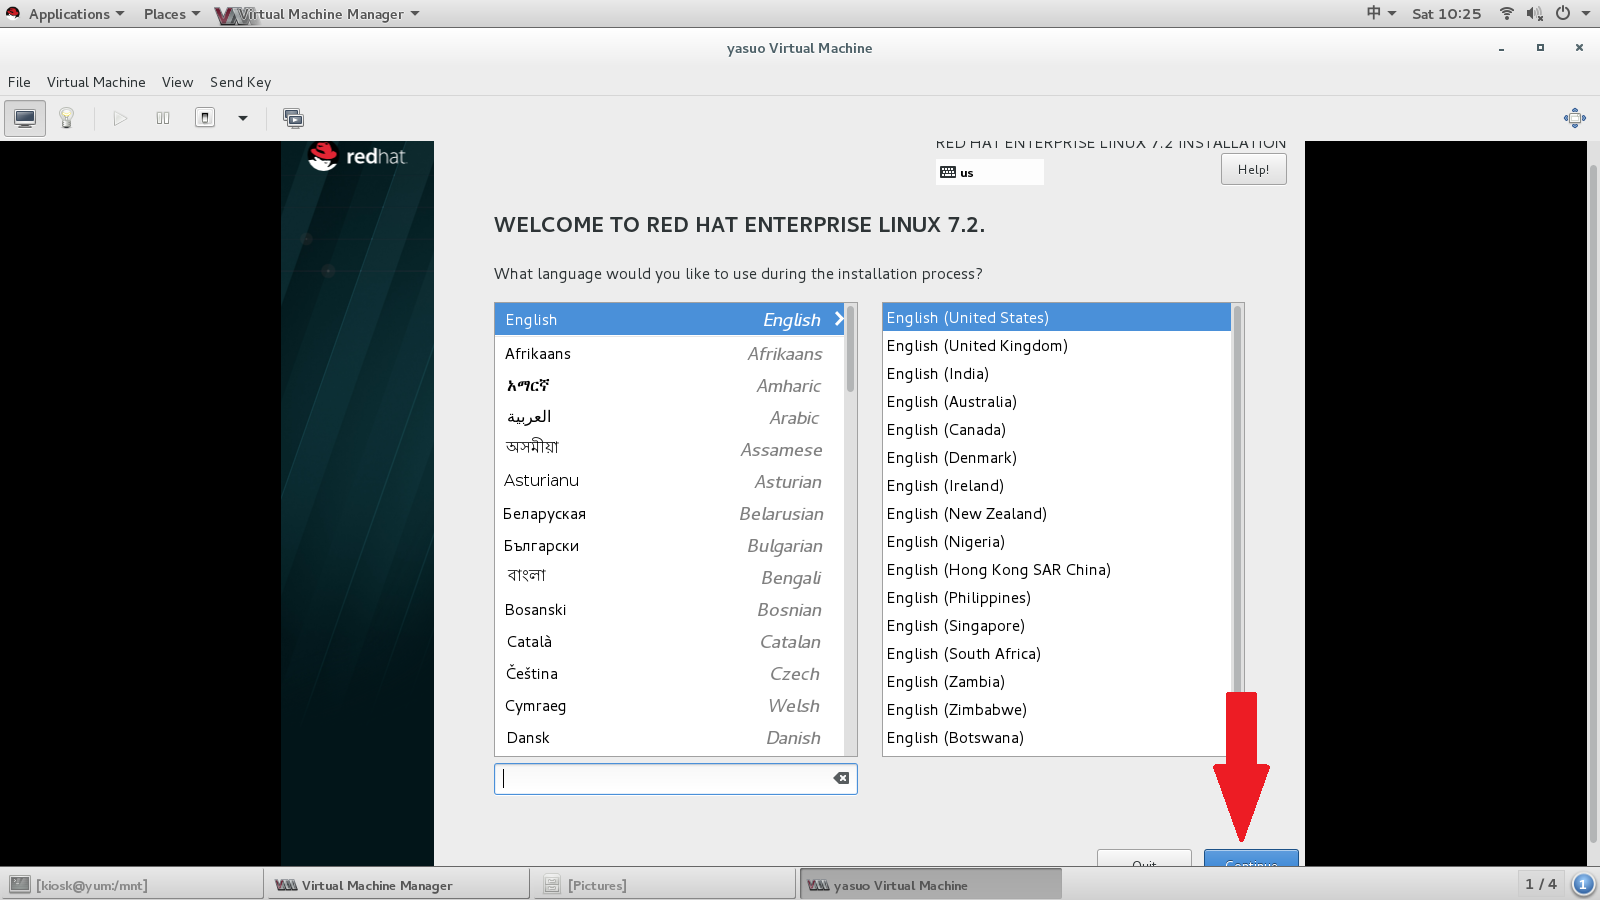This screenshot has height=900, width=1600.
Task: Choose English (United States) locale
Action: (x=1057, y=318)
